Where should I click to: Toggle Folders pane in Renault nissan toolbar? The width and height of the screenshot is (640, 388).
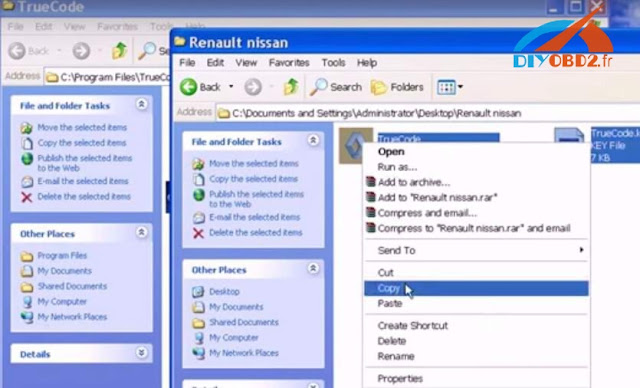tap(397, 87)
